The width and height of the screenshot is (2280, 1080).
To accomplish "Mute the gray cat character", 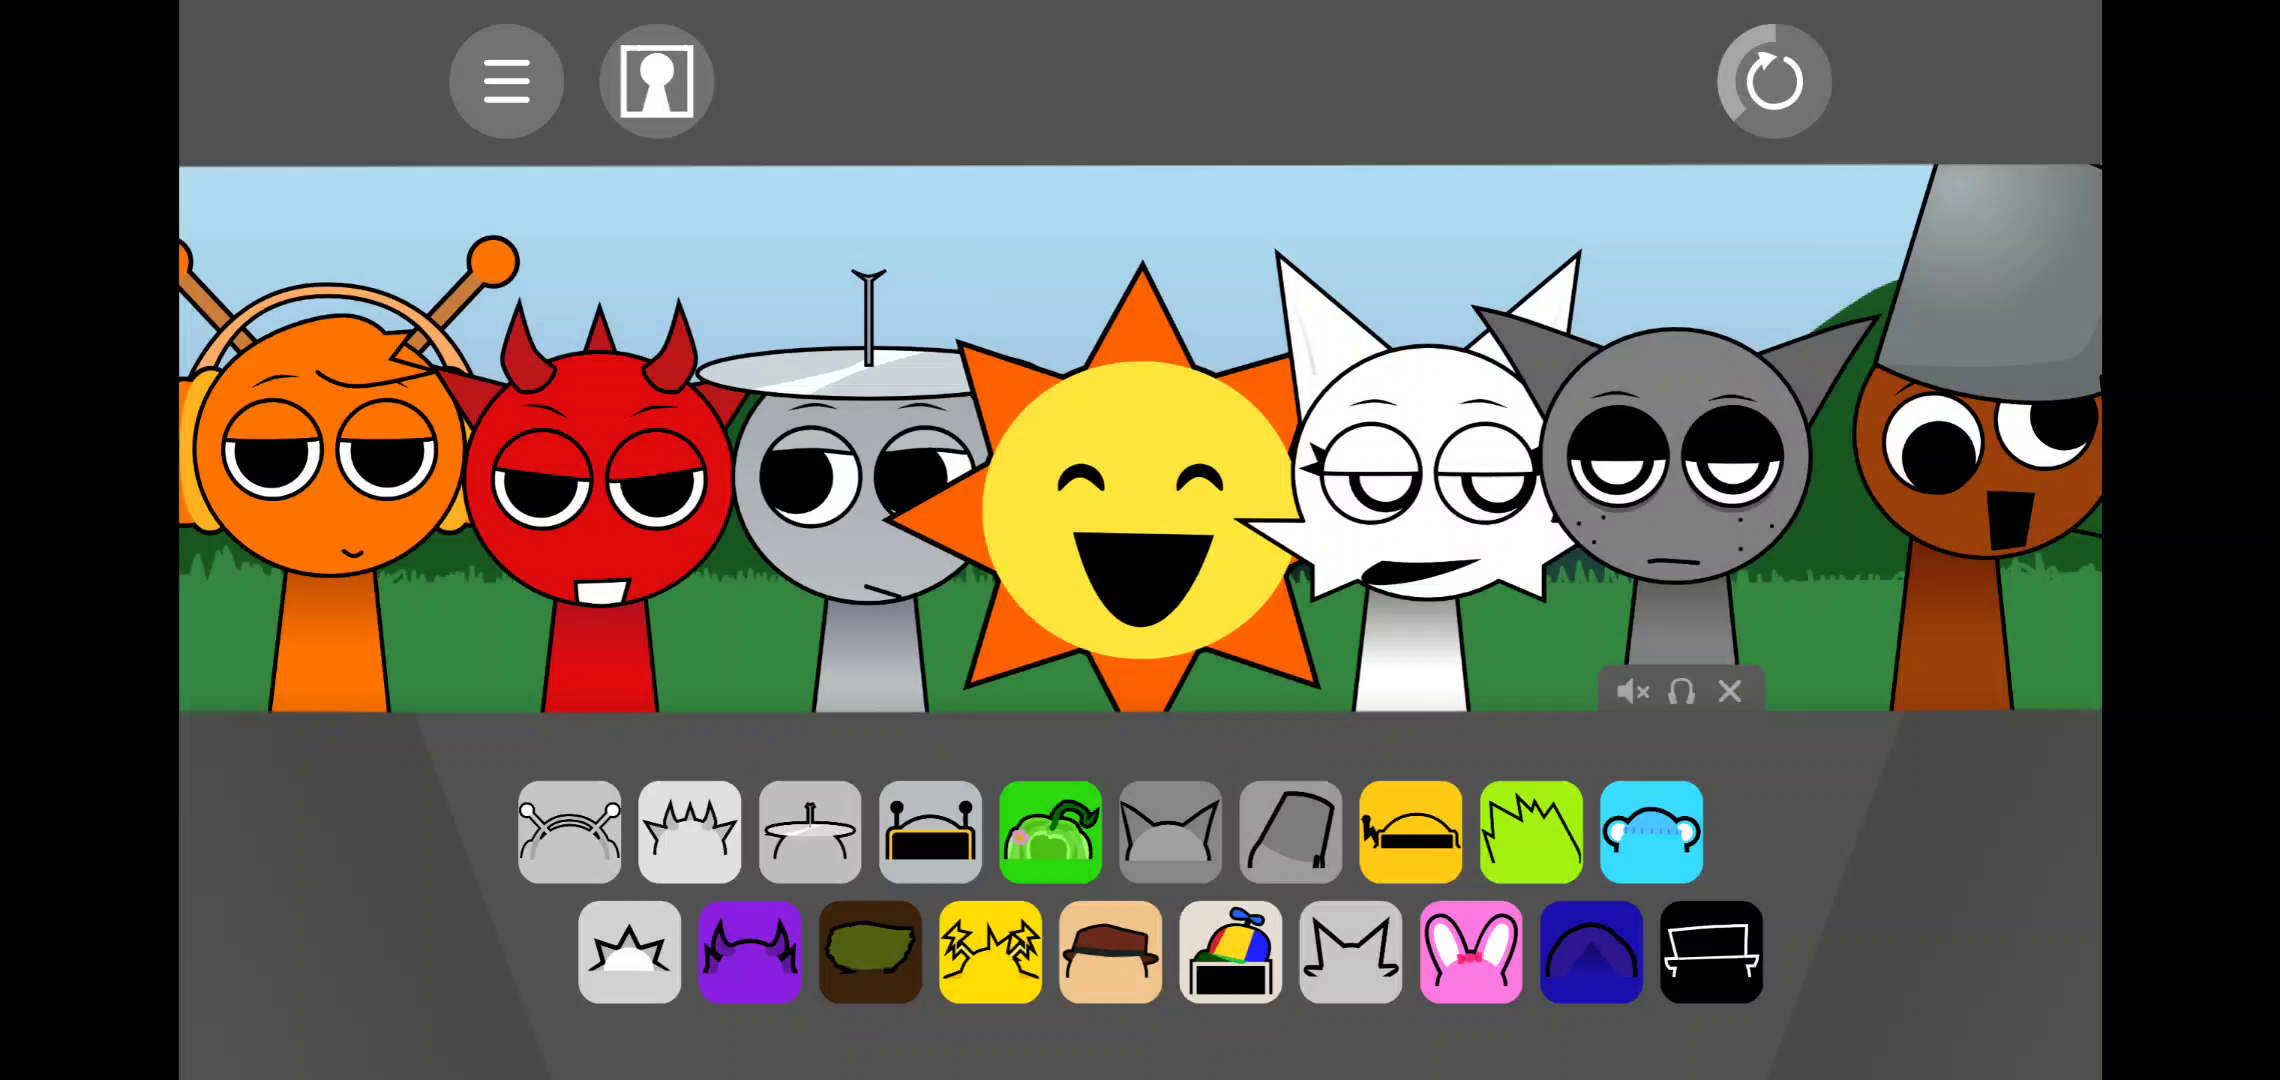I will pyautogui.click(x=1632, y=691).
